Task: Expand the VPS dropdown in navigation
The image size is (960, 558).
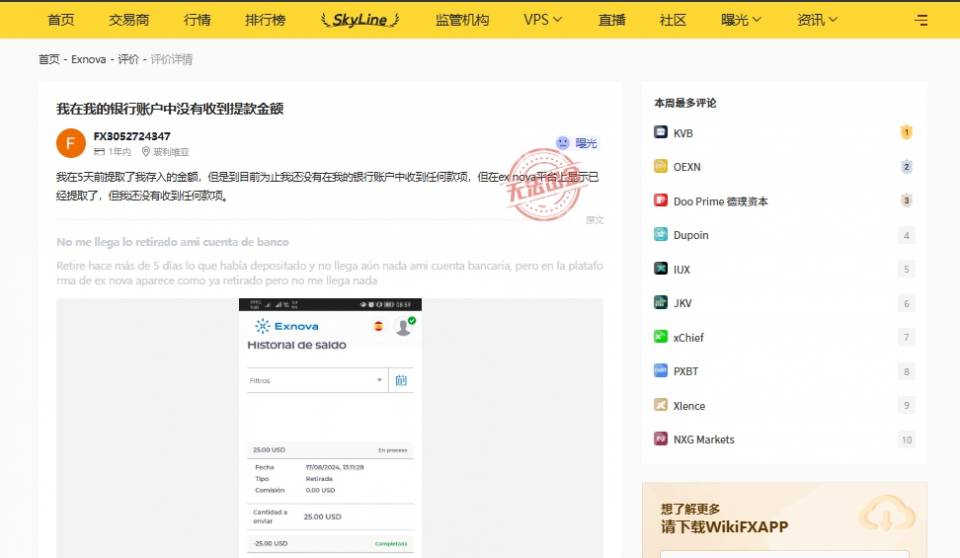Action: [542, 20]
